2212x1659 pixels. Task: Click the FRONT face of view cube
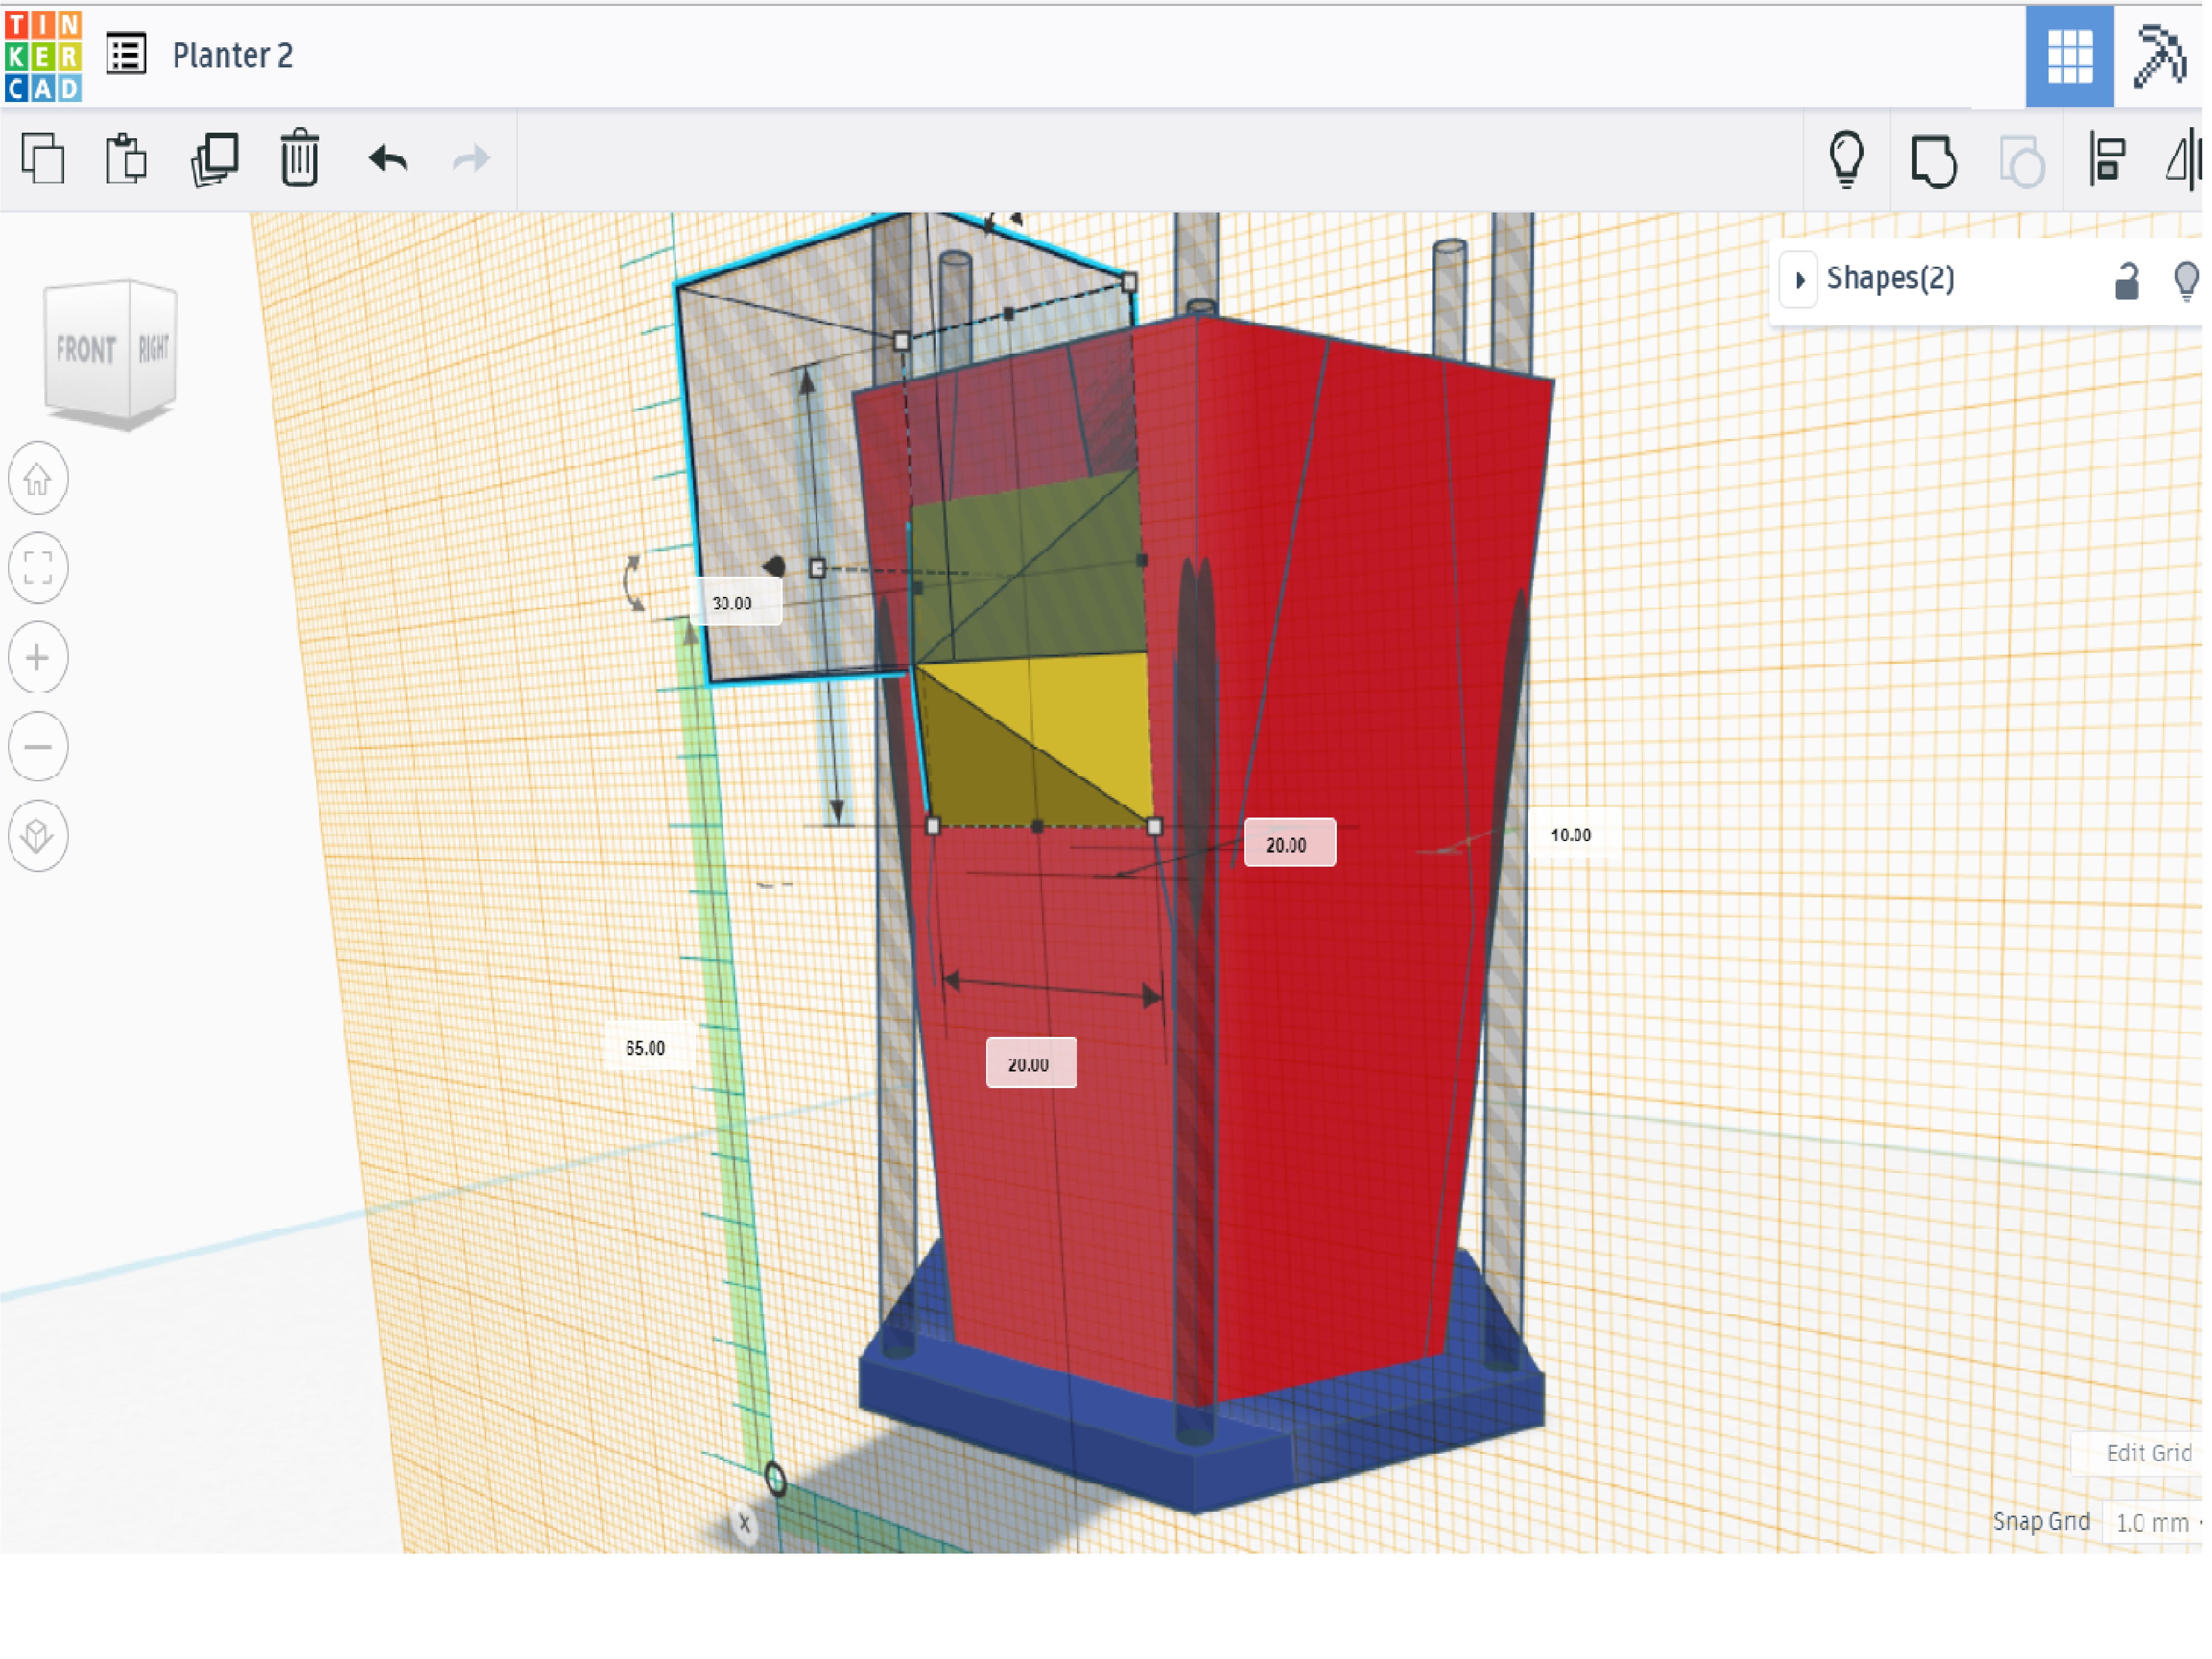[x=87, y=350]
